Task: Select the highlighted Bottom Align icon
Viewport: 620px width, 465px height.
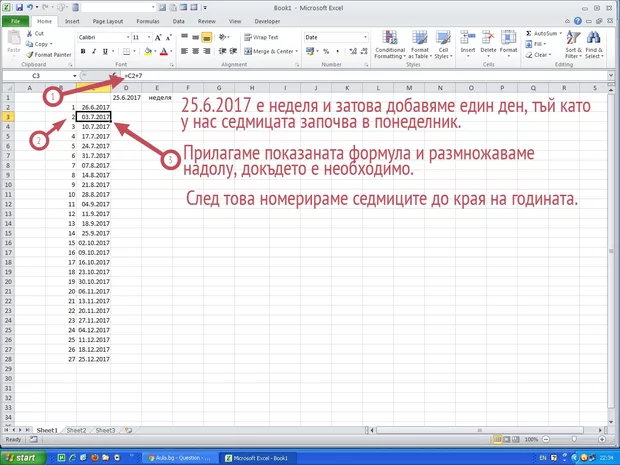Action: [x=206, y=37]
